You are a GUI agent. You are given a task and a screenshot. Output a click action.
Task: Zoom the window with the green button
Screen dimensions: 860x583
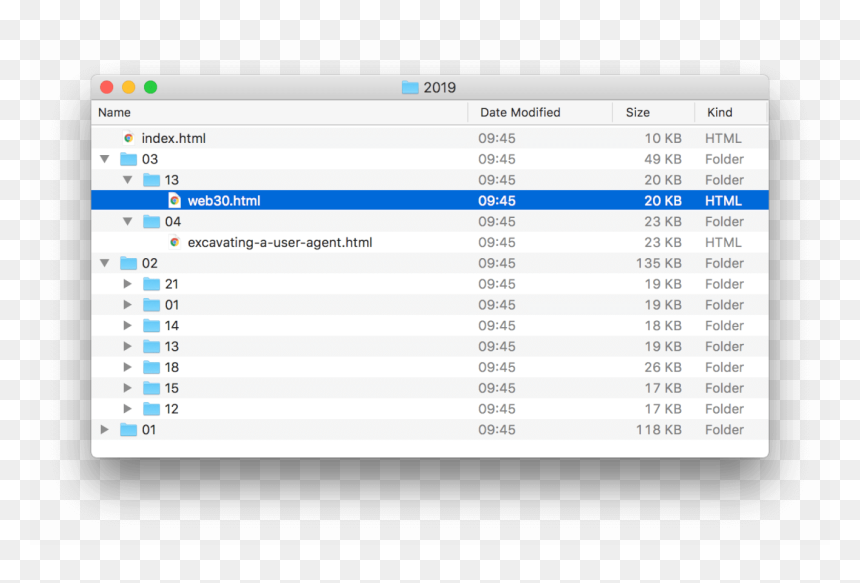coord(151,87)
